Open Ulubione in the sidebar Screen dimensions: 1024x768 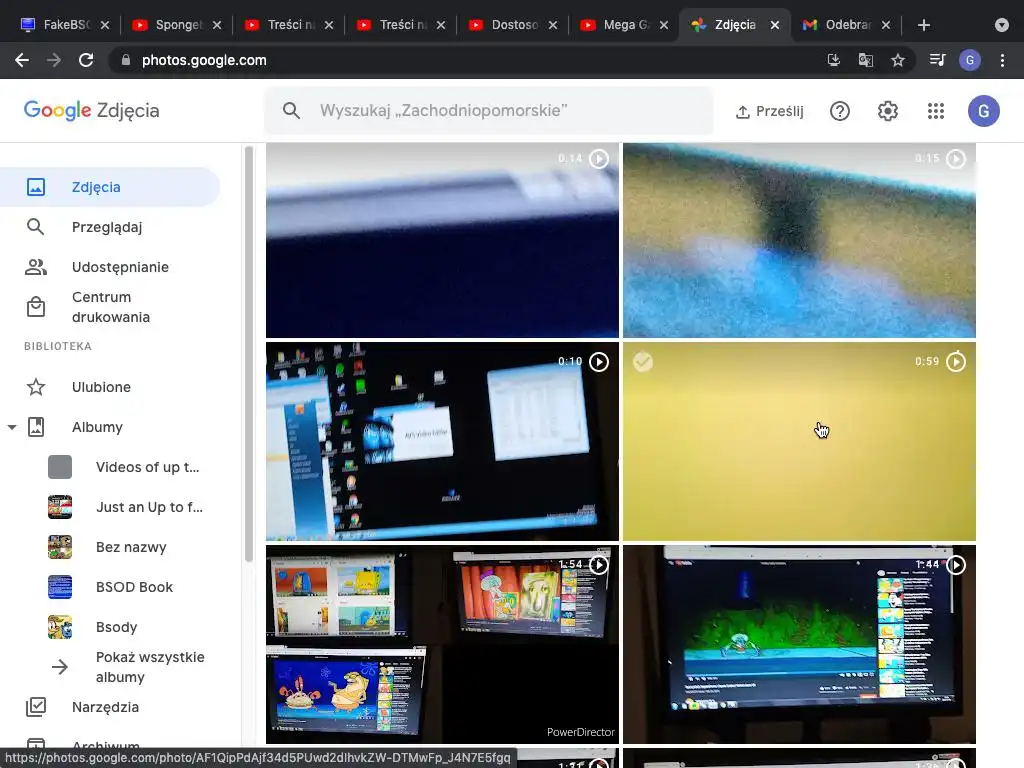pyautogui.click(x=110, y=387)
